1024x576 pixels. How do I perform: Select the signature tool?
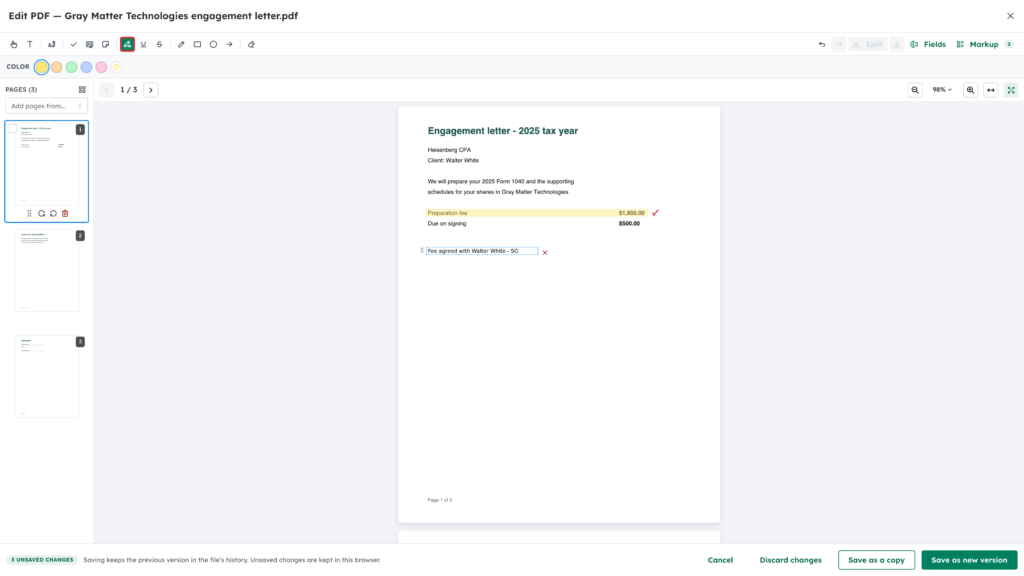(52, 44)
